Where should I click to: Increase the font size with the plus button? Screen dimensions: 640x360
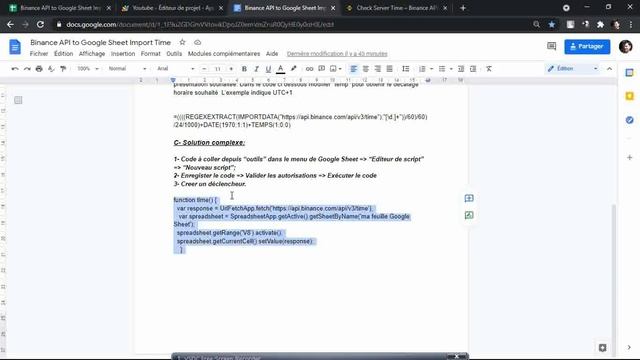click(231, 69)
